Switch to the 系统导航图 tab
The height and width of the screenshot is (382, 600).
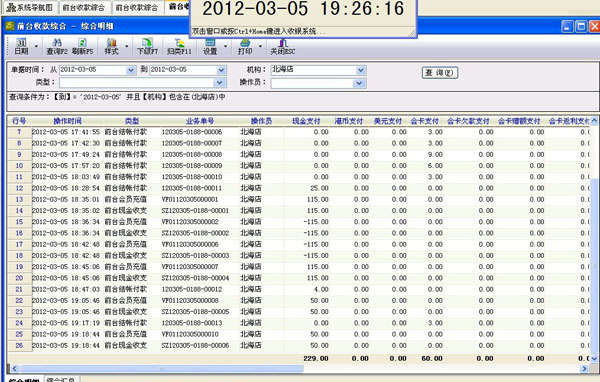pos(30,7)
